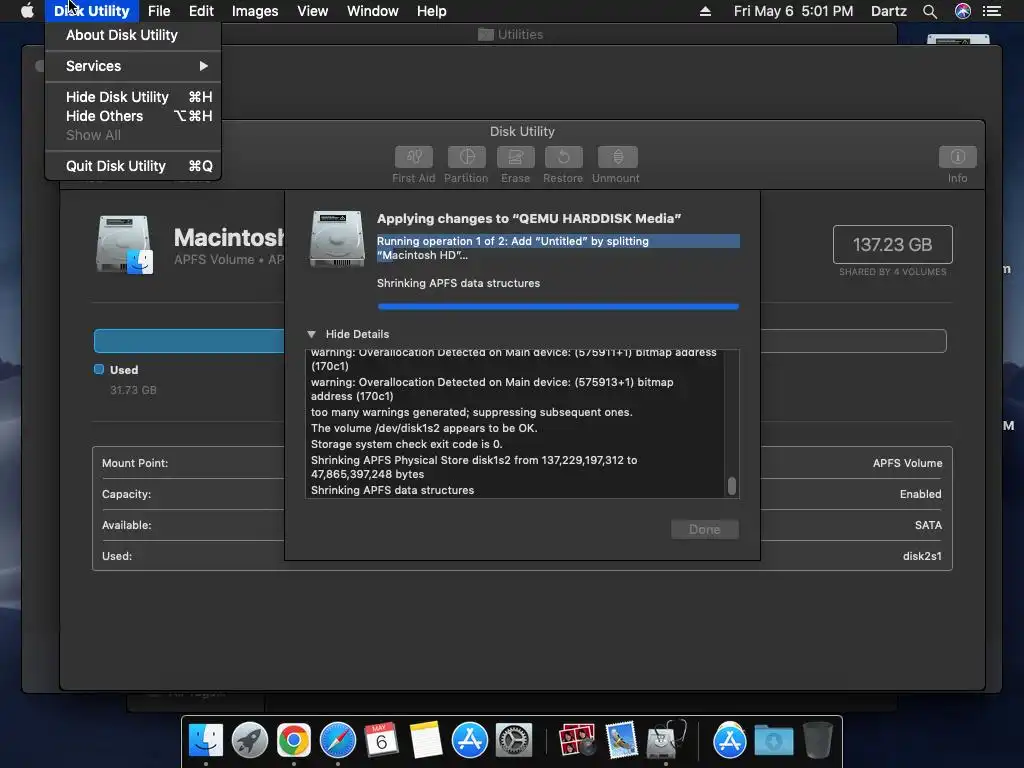Choose Quit Disk Utility menu item
Image resolution: width=1024 pixels, height=768 pixels.
click(133, 166)
